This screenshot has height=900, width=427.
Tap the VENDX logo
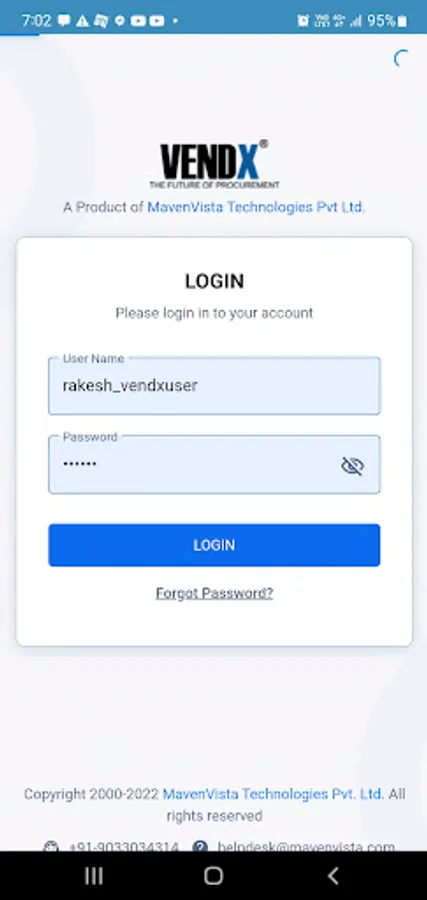coord(214,164)
